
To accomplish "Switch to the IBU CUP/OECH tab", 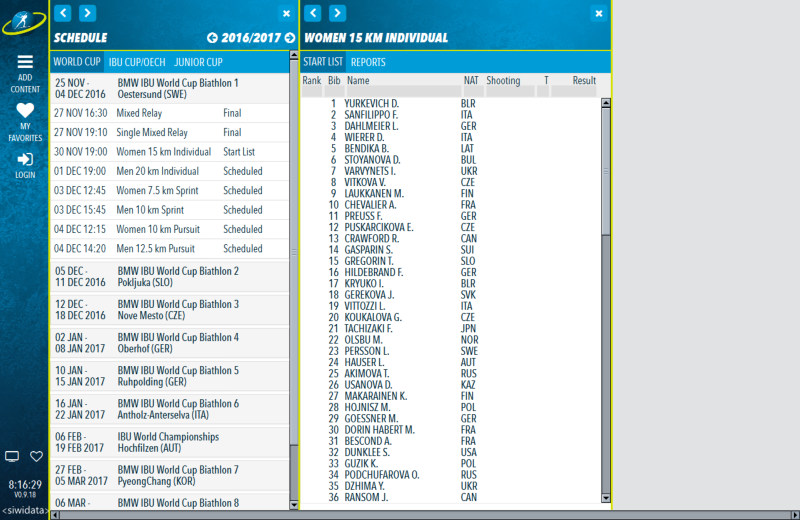I will (x=138, y=62).
